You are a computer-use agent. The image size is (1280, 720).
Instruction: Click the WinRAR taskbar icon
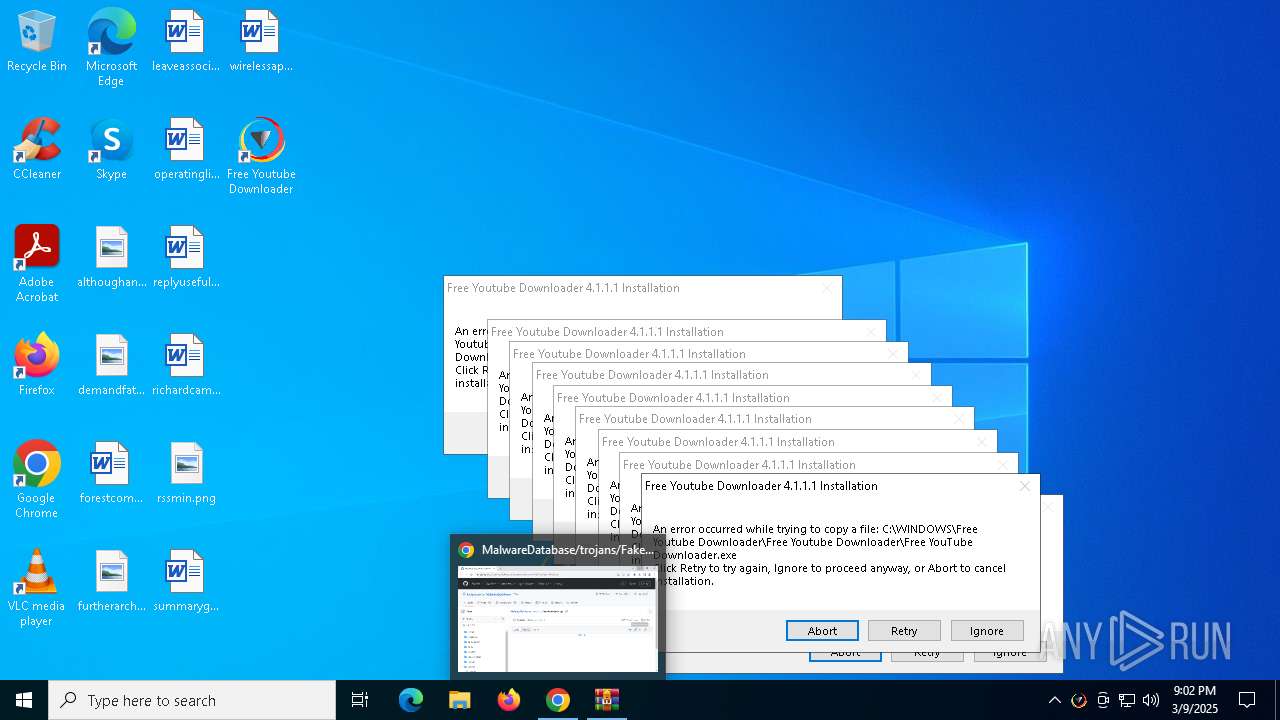[x=607, y=700]
